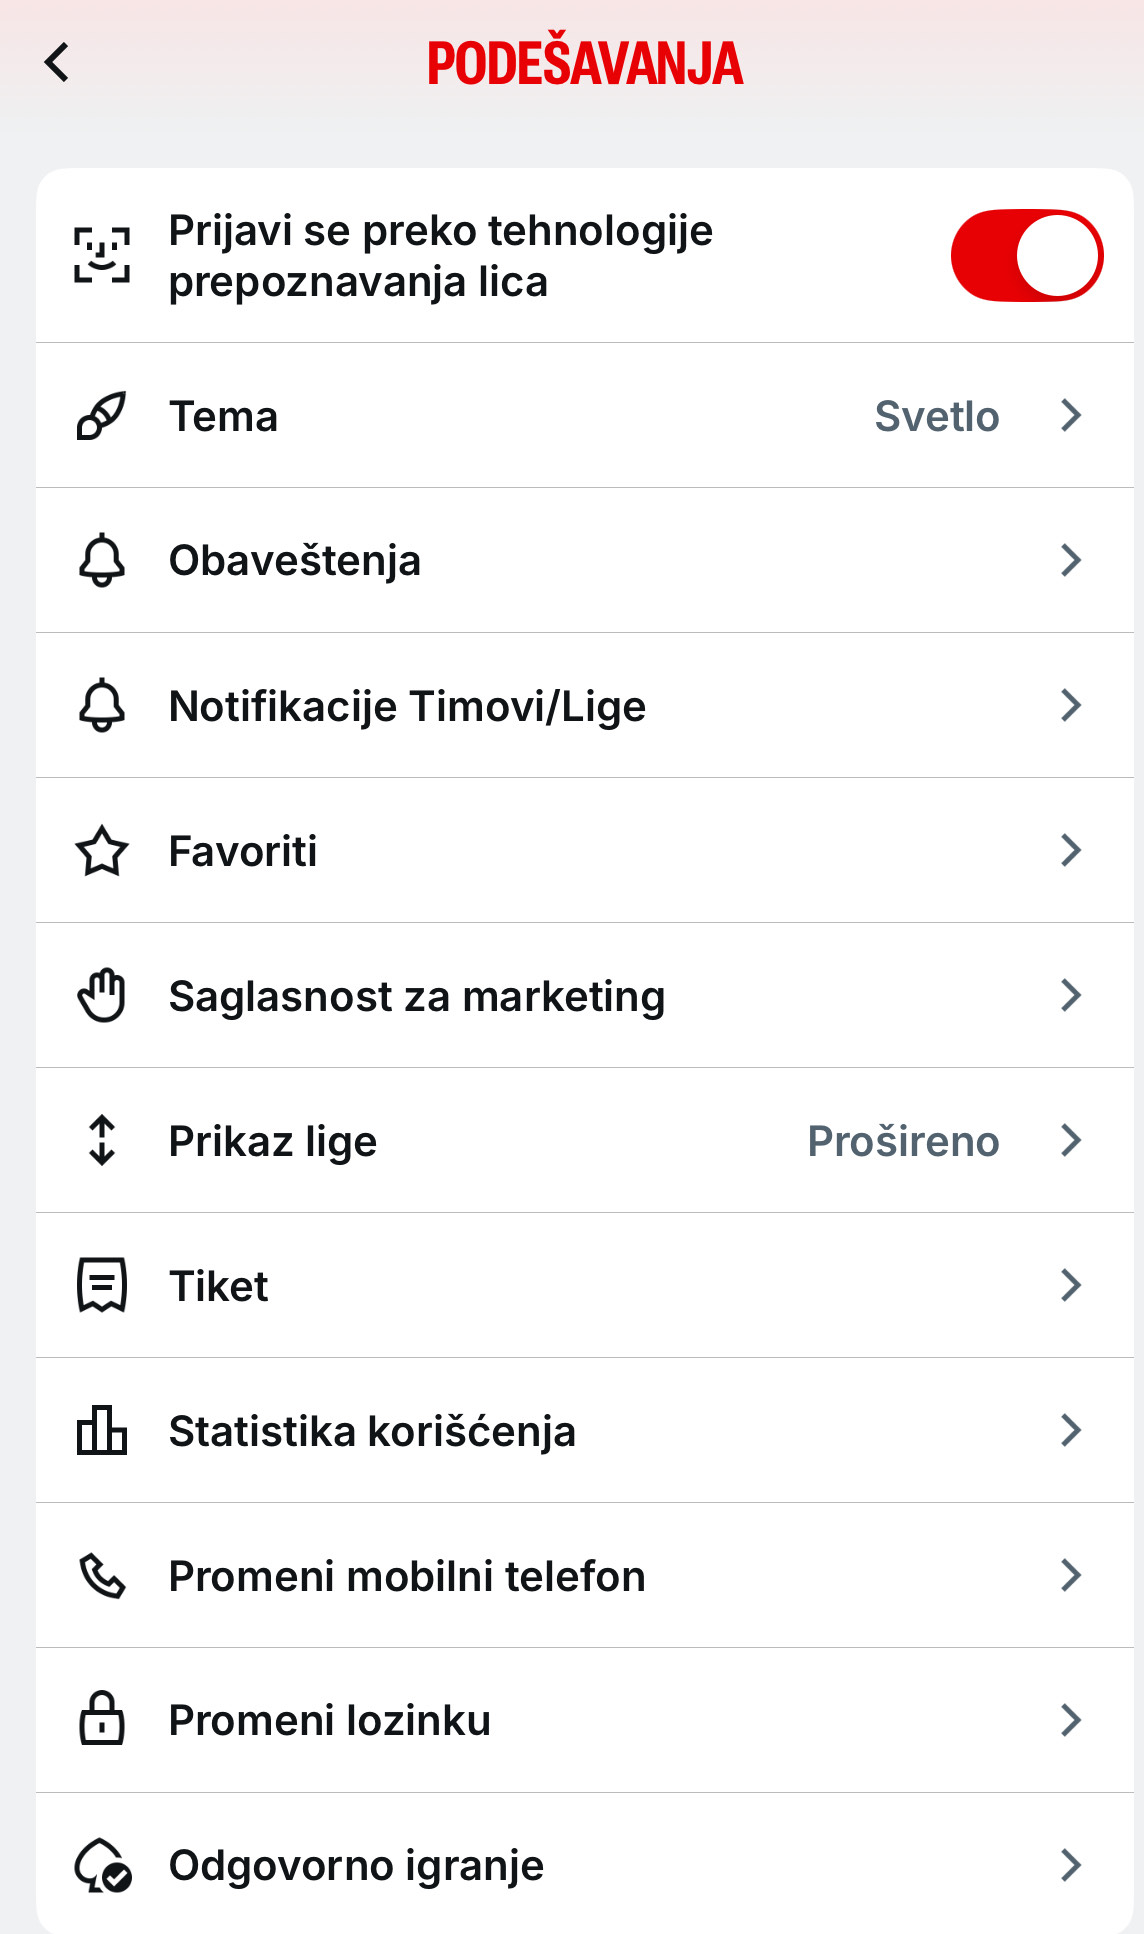The image size is (1144, 1934).
Task: Click the paintbrush icon beside Tema
Action: click(x=102, y=416)
